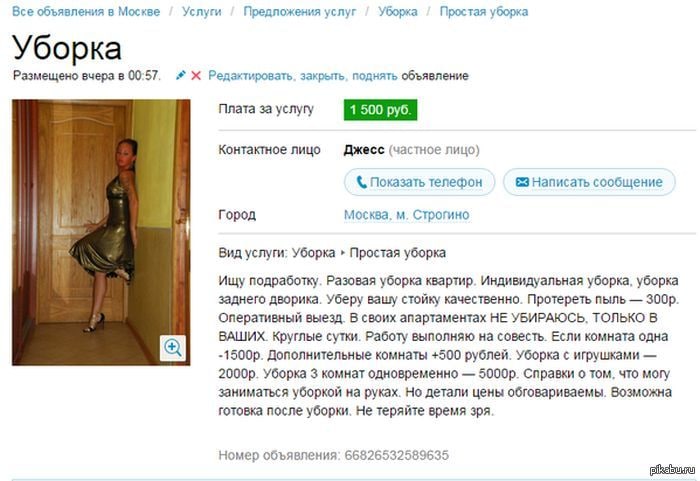Image resolution: width=700 pixels, height=481 pixels.
Task: Click the red X close-ad icon
Action: pos(196,75)
